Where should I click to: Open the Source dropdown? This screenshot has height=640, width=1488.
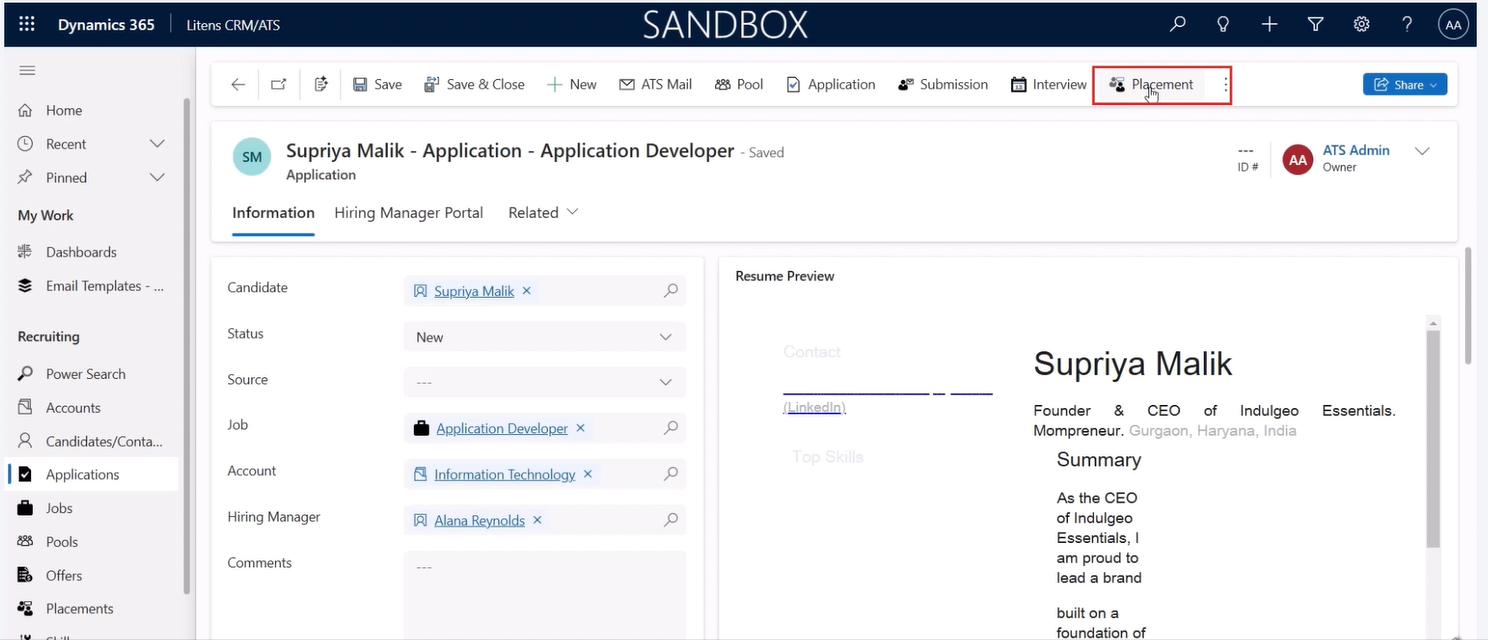coord(545,382)
